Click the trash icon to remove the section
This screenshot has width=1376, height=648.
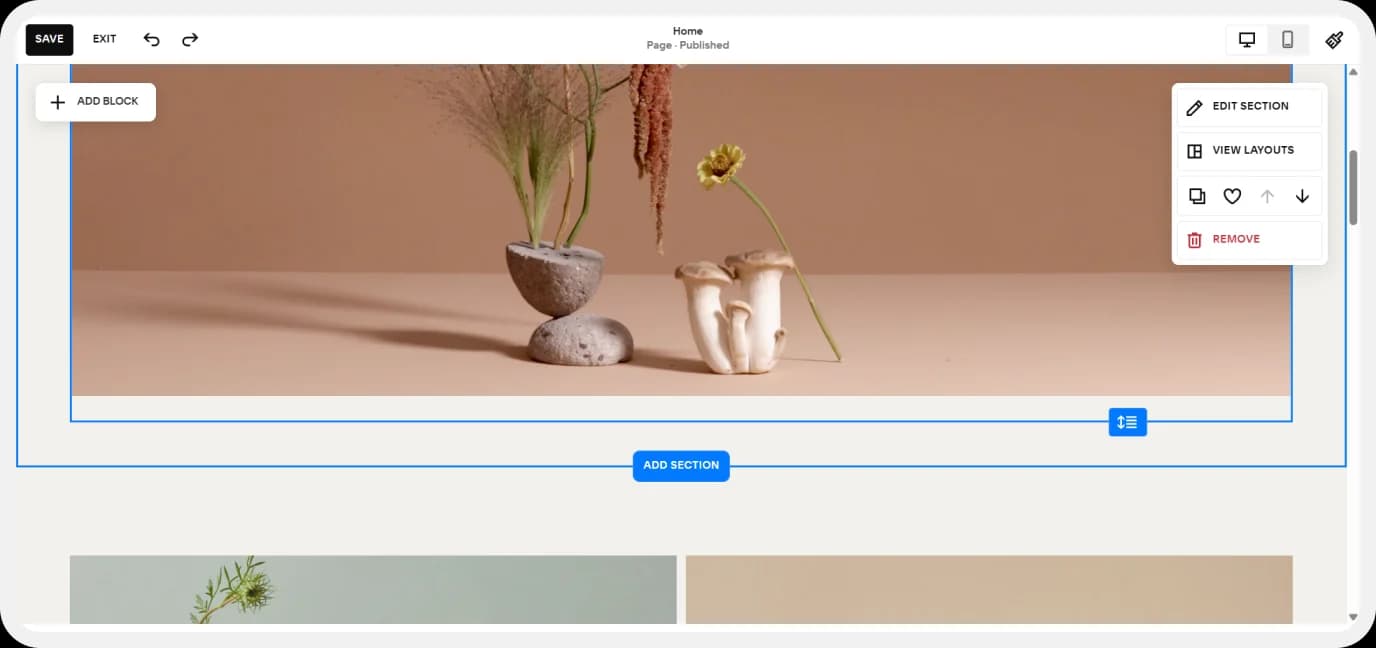point(1194,239)
